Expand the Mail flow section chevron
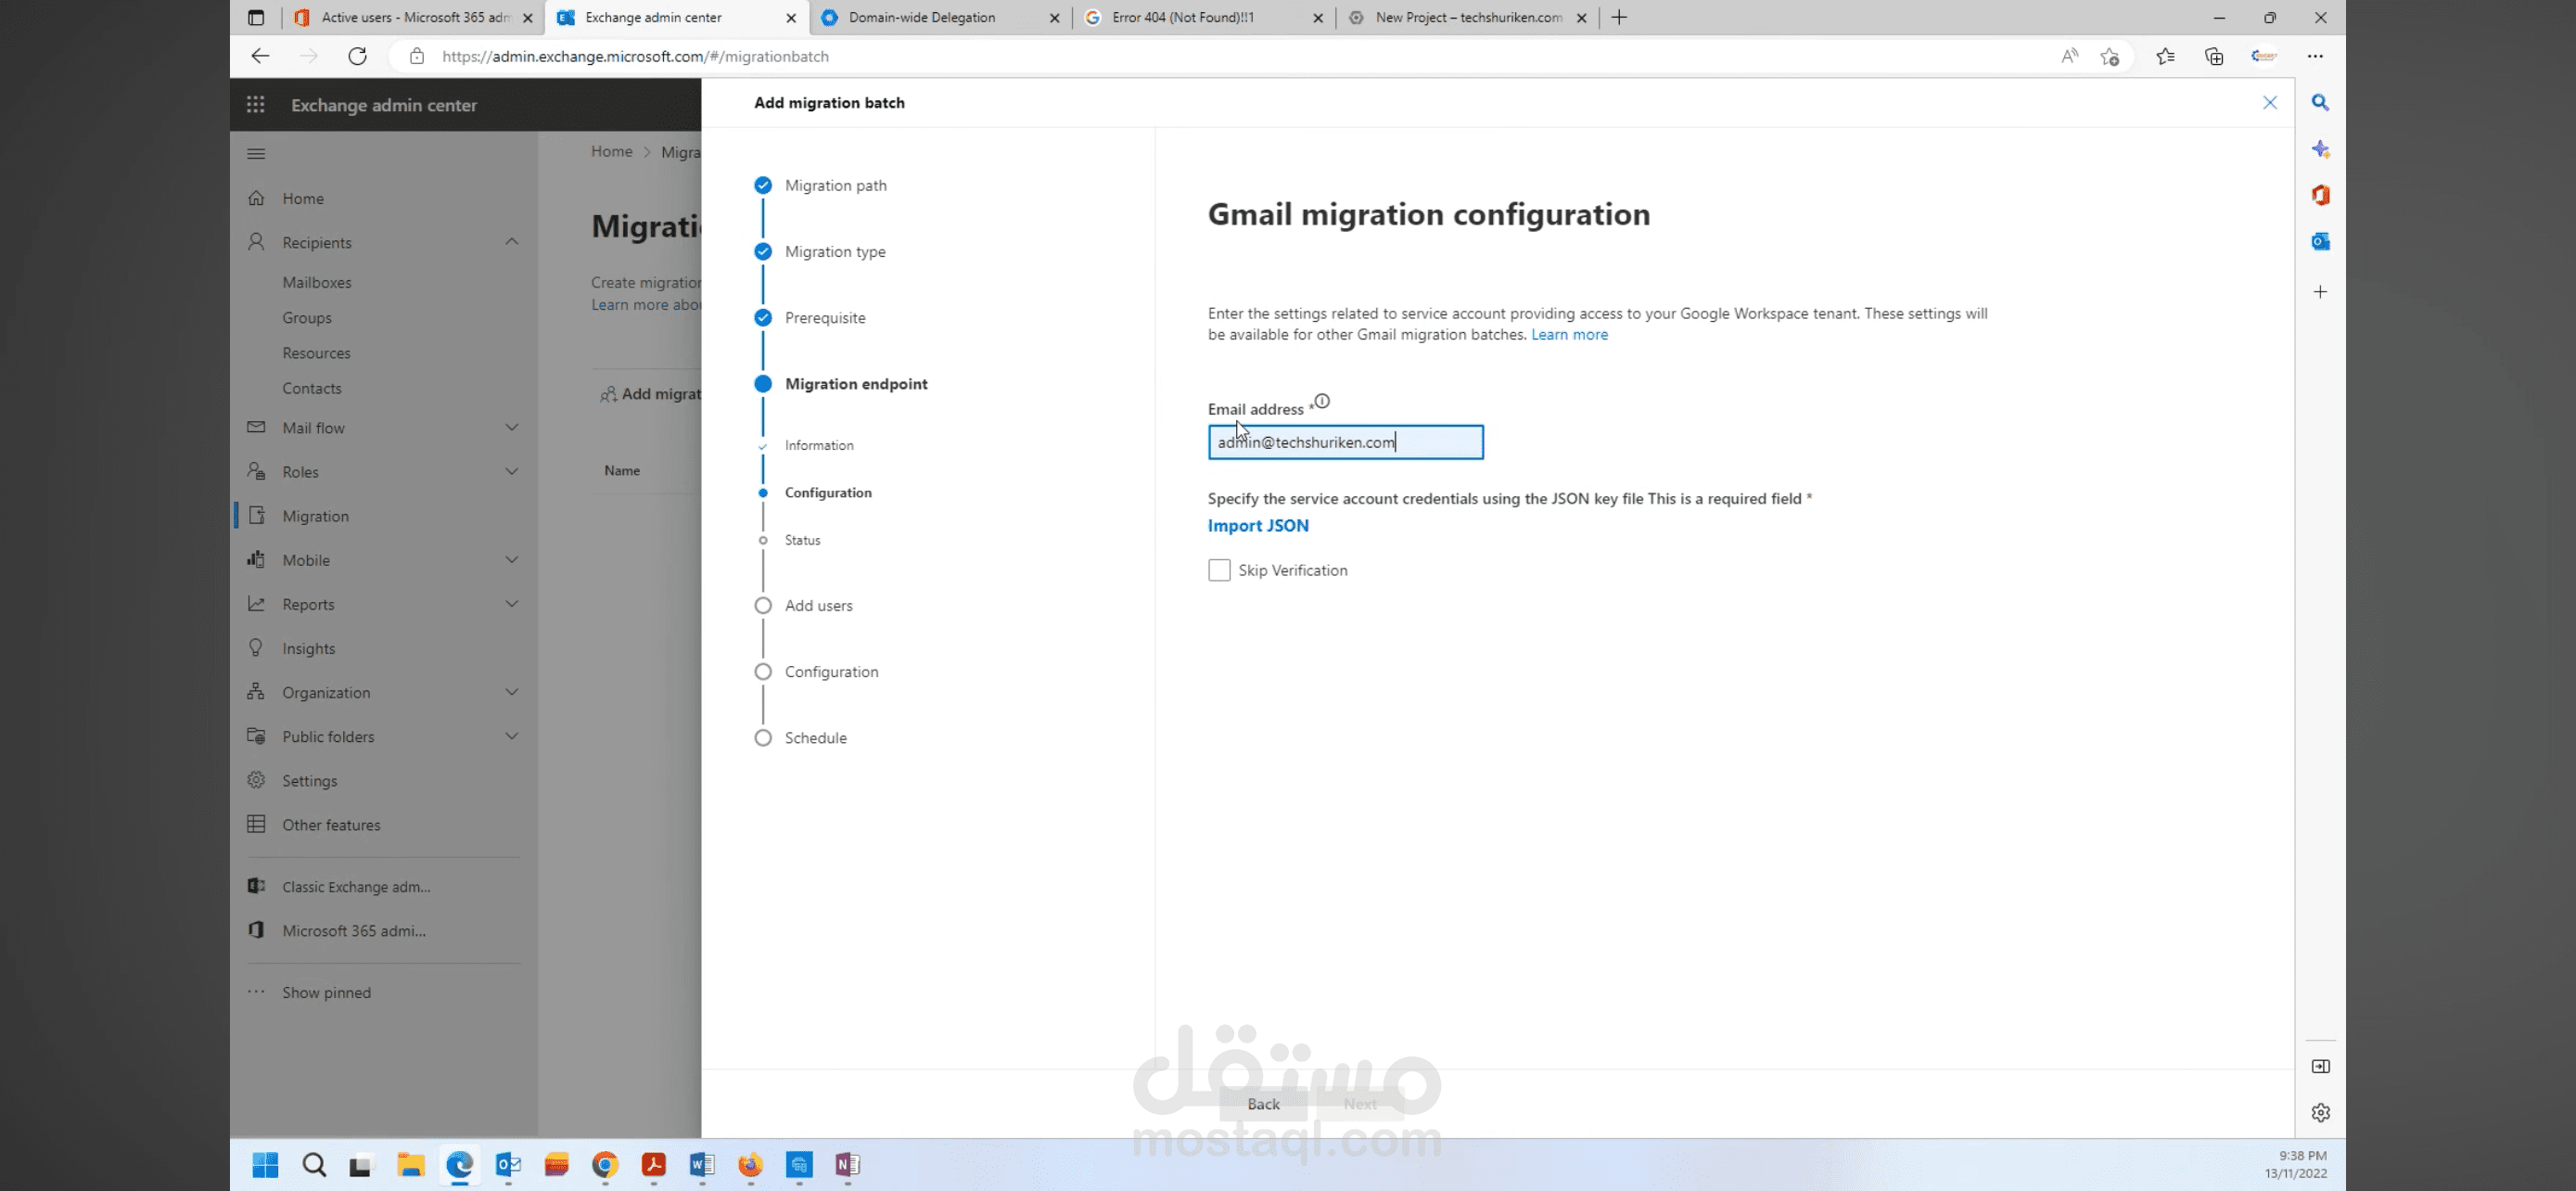 [512, 427]
